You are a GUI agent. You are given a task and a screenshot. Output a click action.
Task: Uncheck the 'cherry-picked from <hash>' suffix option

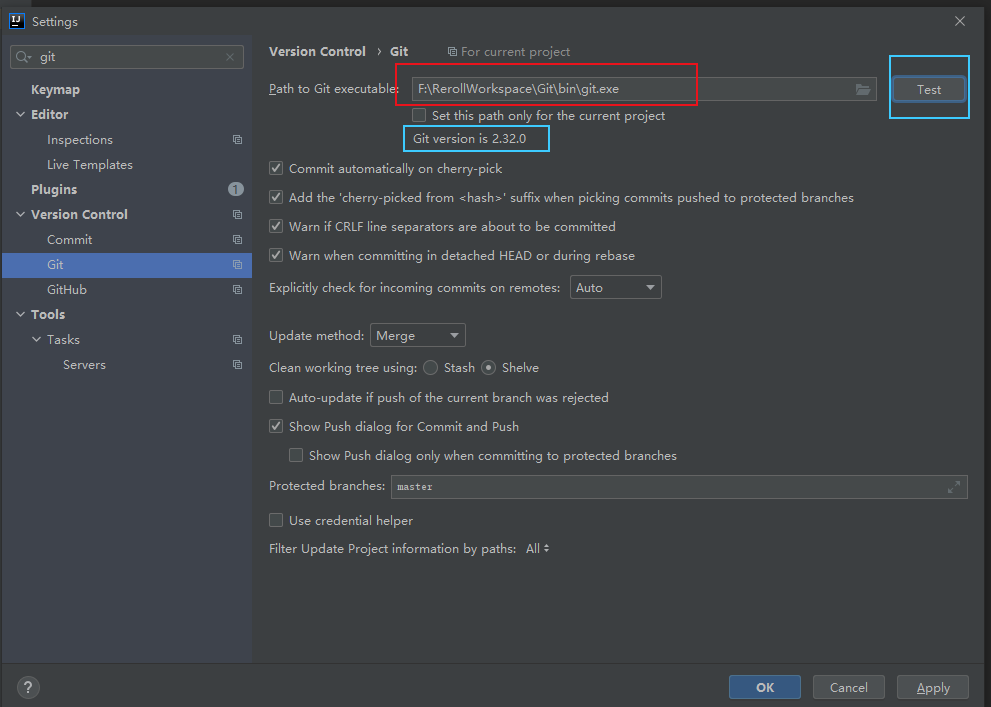(x=276, y=197)
